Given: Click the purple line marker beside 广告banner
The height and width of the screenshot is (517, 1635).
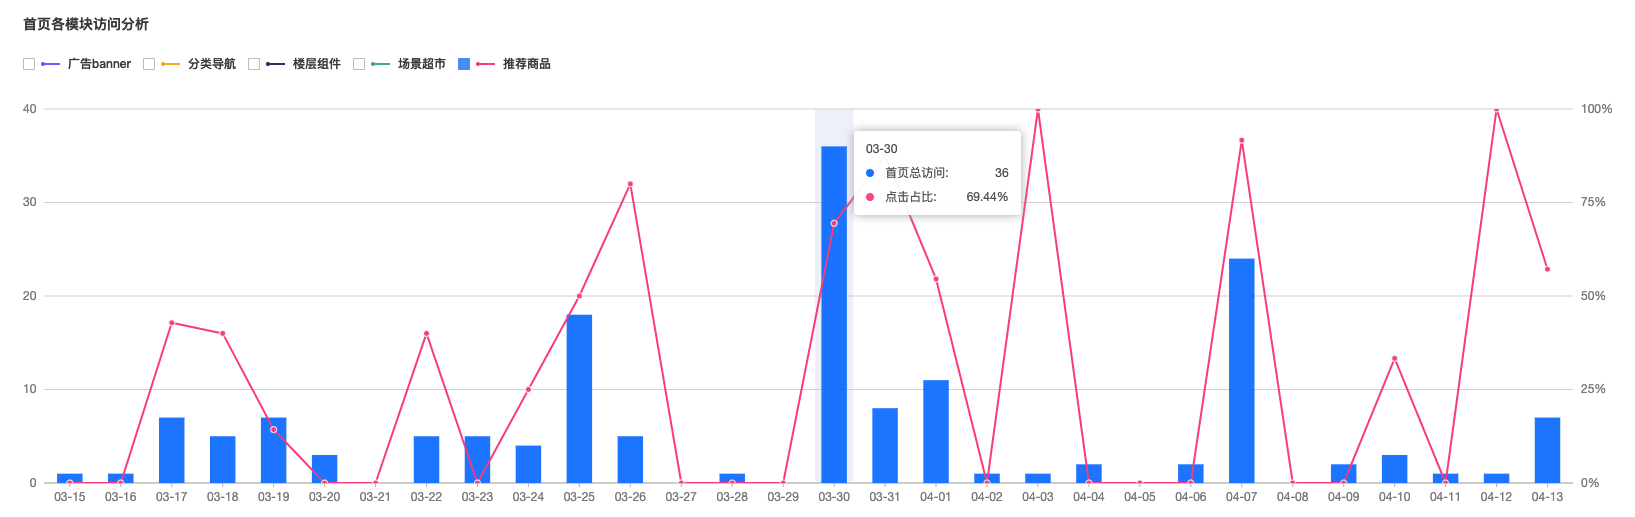Looking at the screenshot, I should tap(50, 64).
